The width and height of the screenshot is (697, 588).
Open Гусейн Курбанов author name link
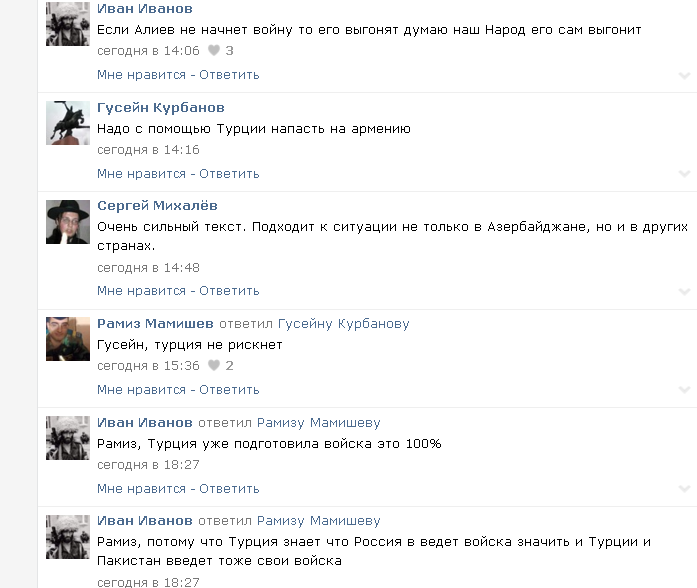[161, 108]
